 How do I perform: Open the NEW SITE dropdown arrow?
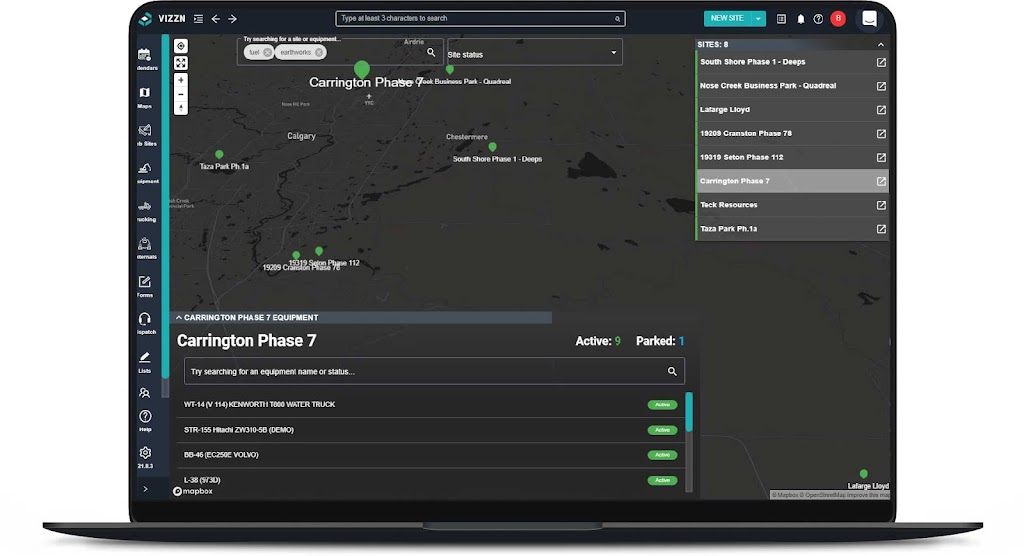(x=758, y=18)
